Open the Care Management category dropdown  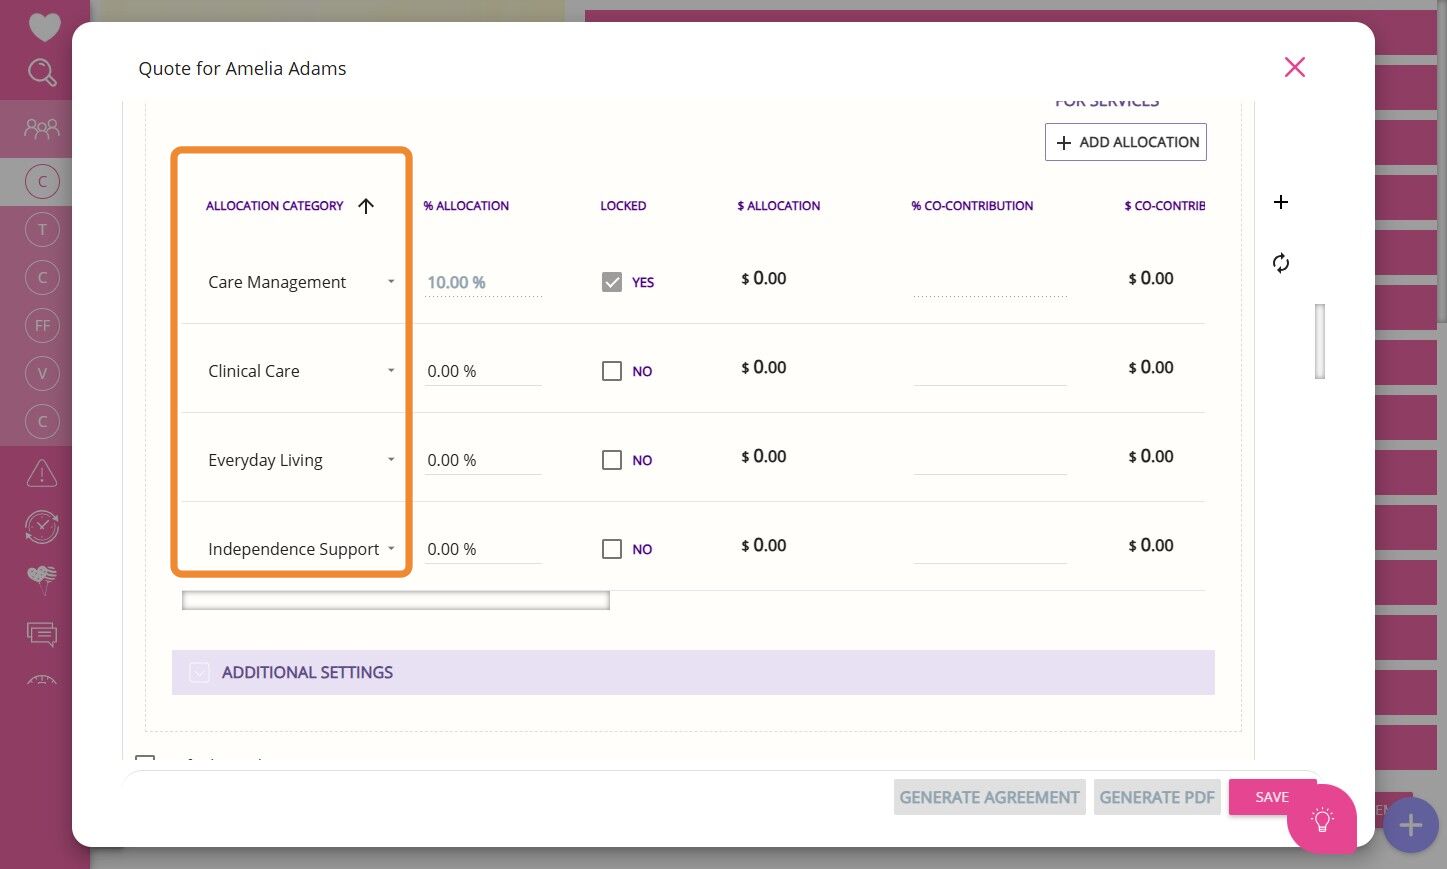point(301,282)
